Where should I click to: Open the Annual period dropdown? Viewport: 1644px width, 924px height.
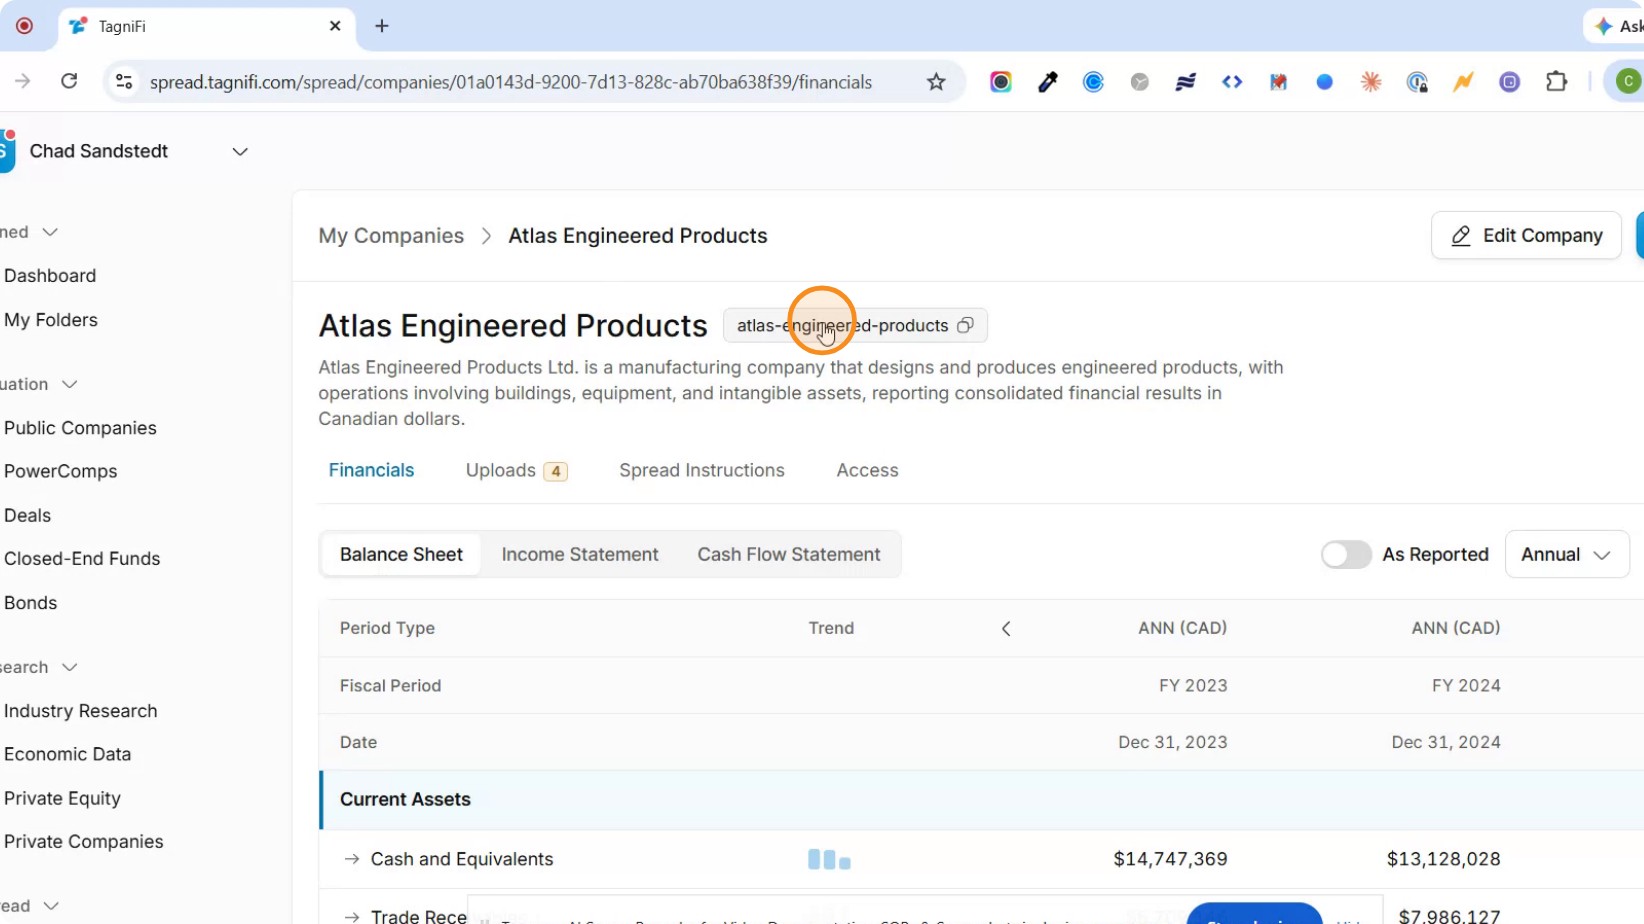click(x=1566, y=555)
